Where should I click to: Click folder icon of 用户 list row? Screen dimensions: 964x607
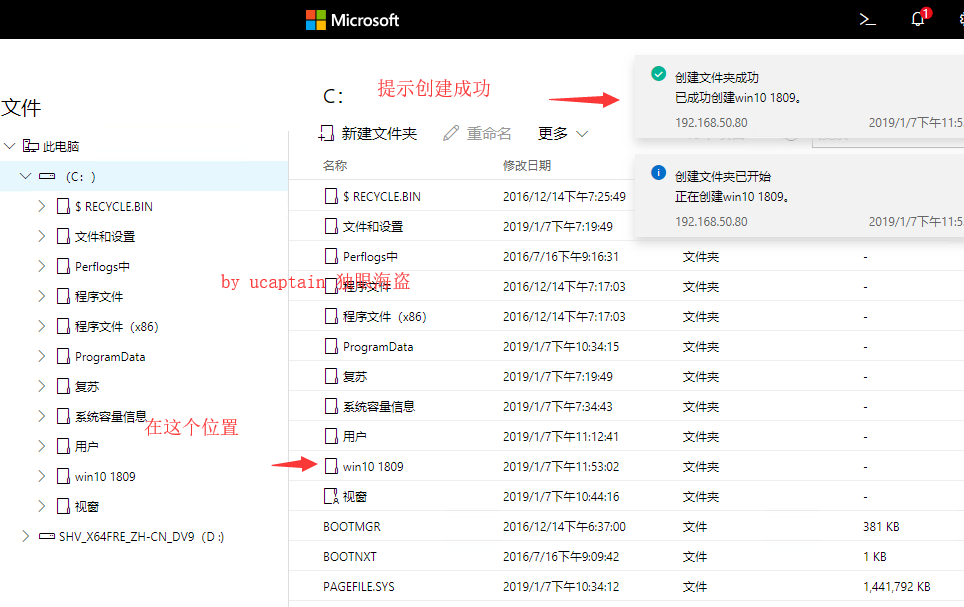click(x=331, y=436)
